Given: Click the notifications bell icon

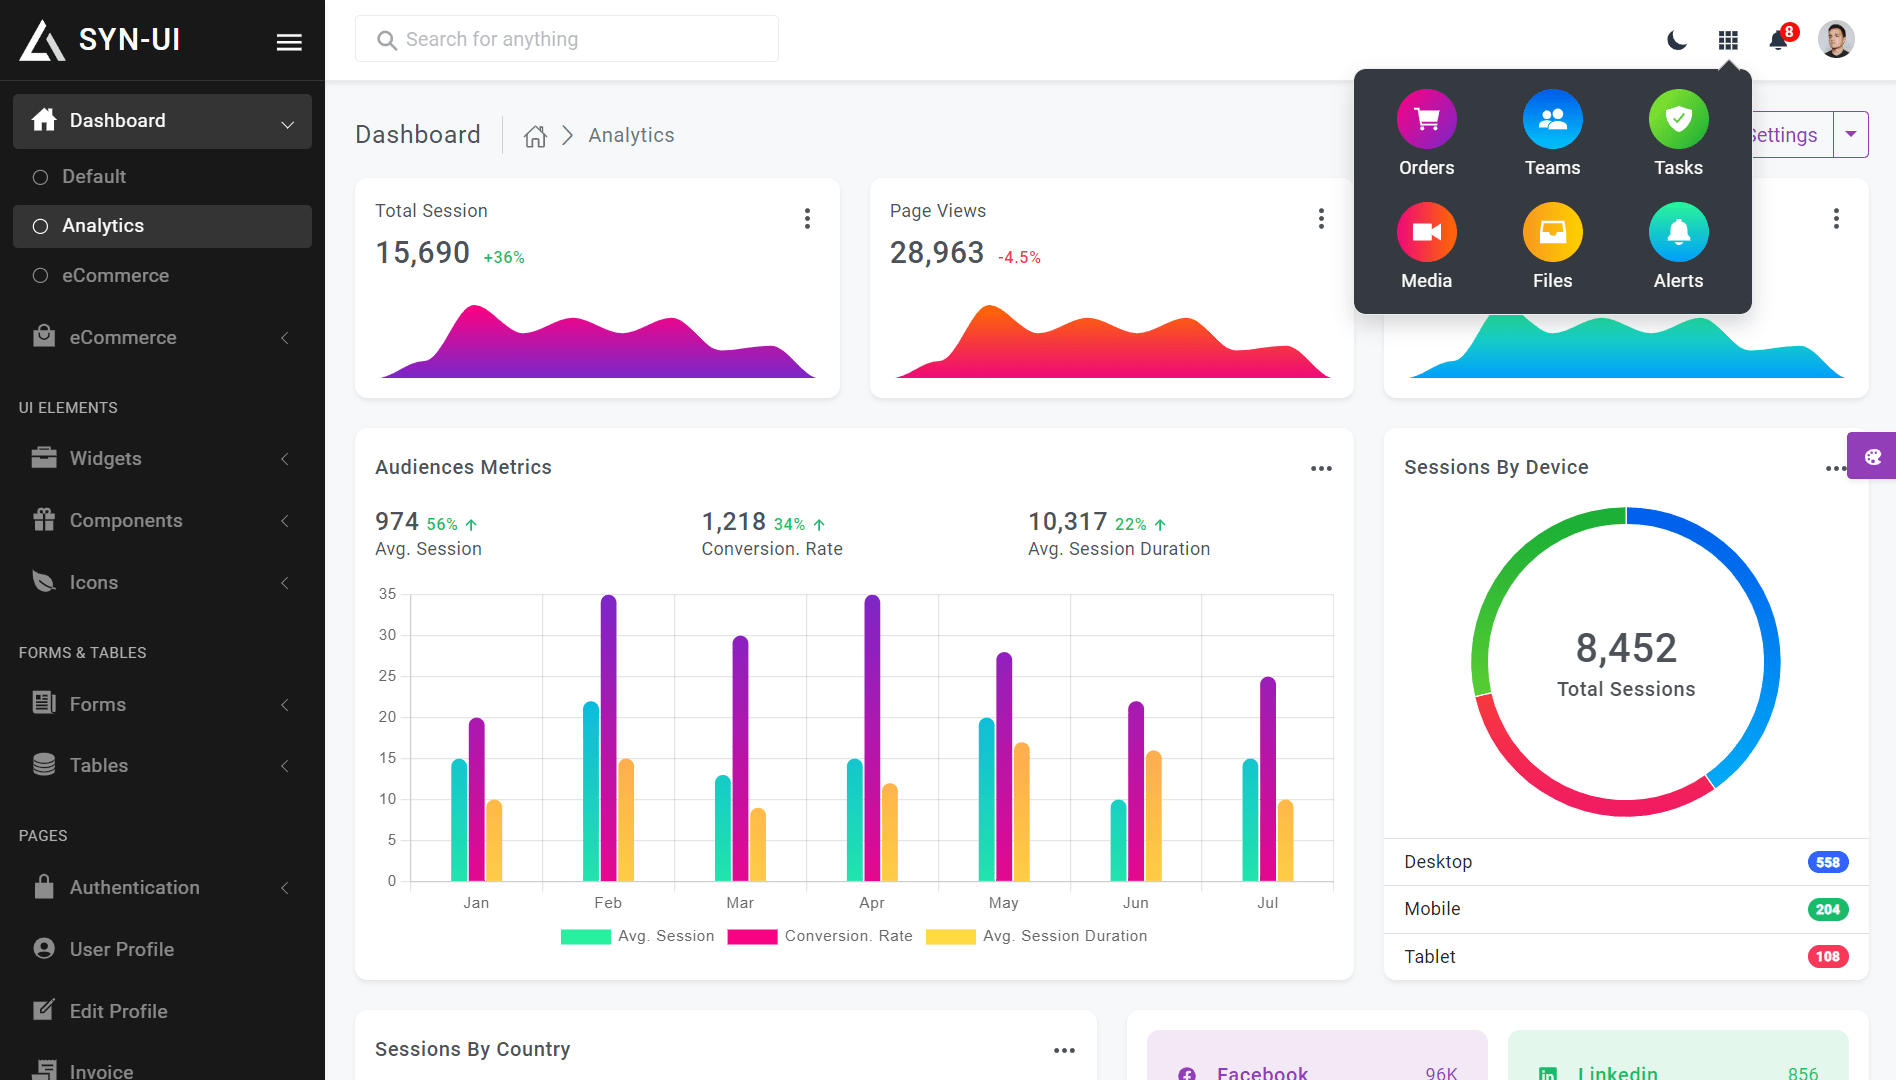Looking at the screenshot, I should 1778,40.
